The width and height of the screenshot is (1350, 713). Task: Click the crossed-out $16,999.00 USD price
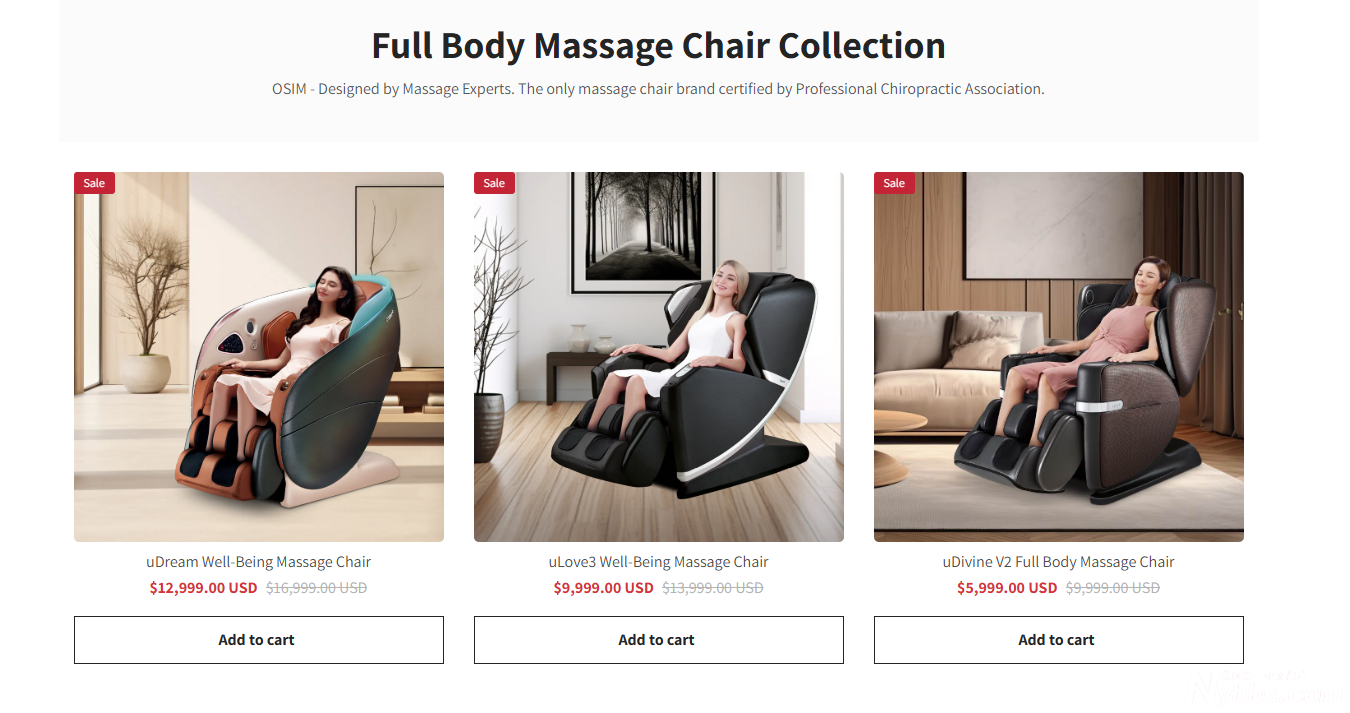point(317,588)
